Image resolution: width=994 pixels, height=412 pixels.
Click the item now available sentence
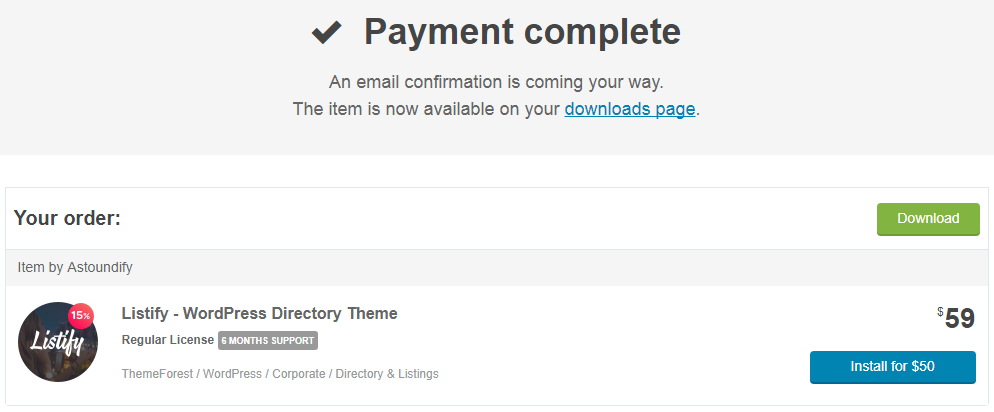(427, 109)
